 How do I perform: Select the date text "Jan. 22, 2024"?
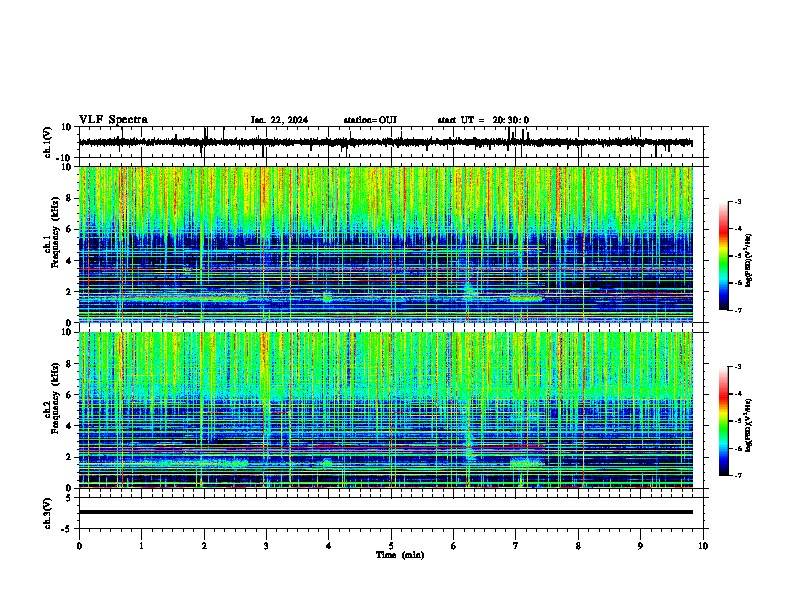coord(279,120)
